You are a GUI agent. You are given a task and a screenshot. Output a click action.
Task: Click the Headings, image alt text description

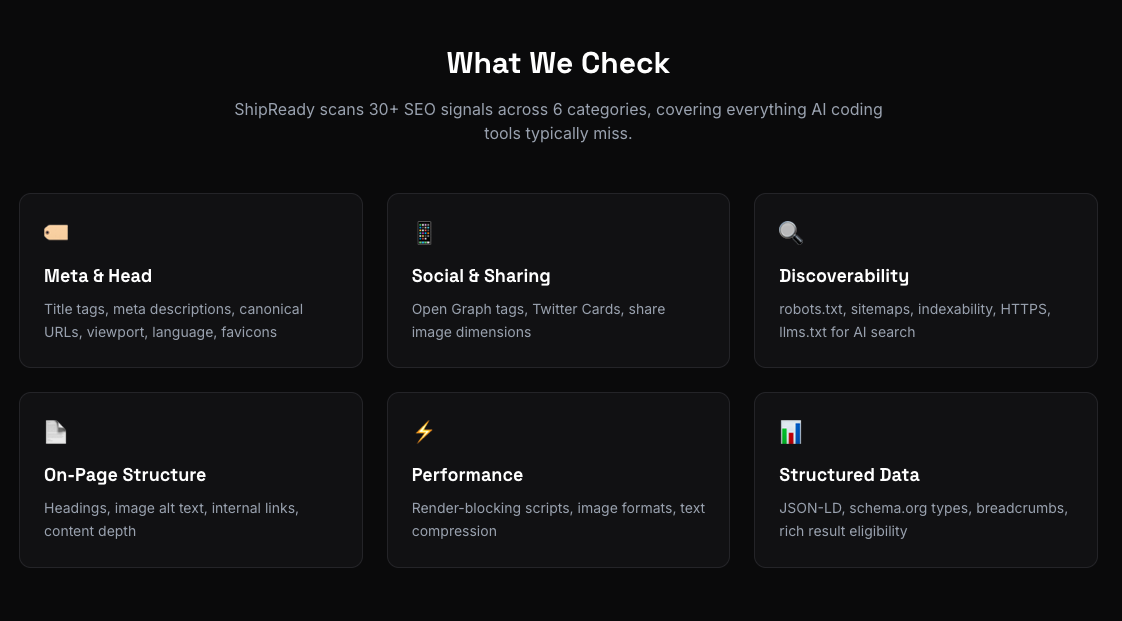pos(171,519)
